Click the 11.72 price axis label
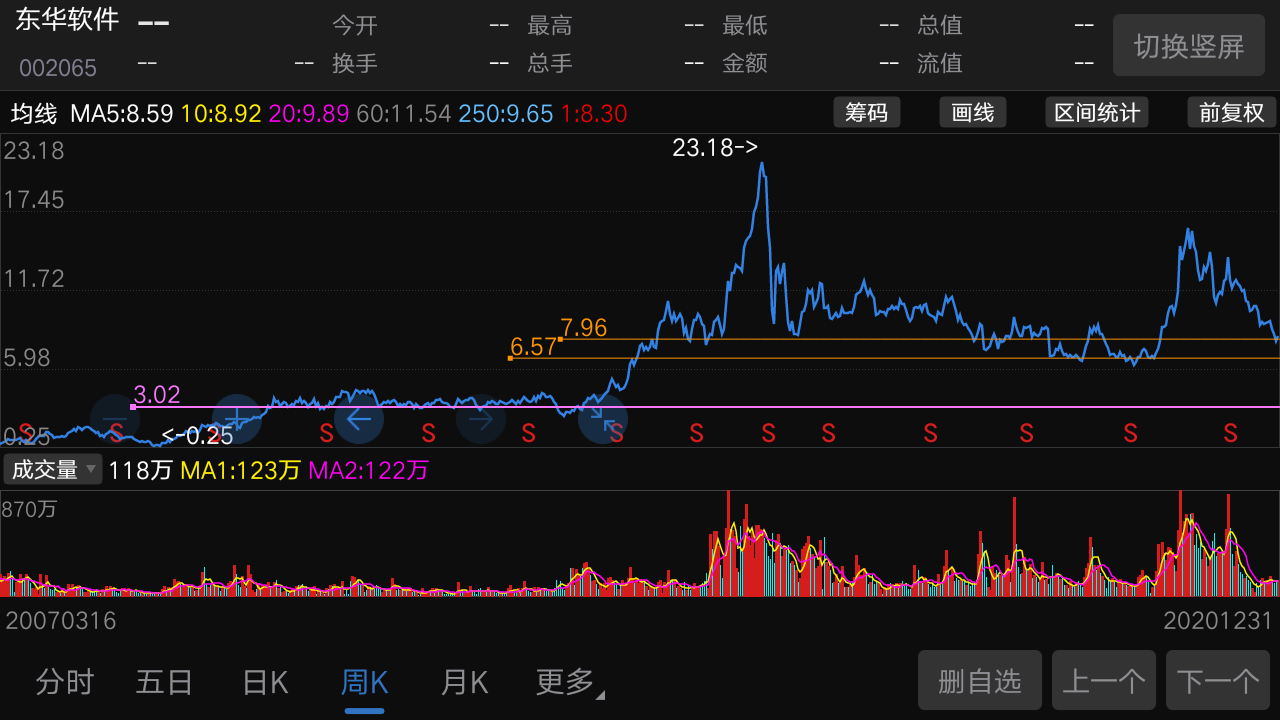Image resolution: width=1280 pixels, height=720 pixels. tap(34, 278)
